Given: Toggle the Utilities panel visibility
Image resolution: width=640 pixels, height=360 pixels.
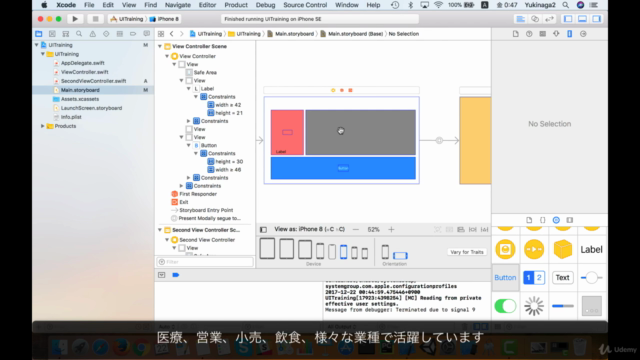Looking at the screenshot, I should coord(597,19).
